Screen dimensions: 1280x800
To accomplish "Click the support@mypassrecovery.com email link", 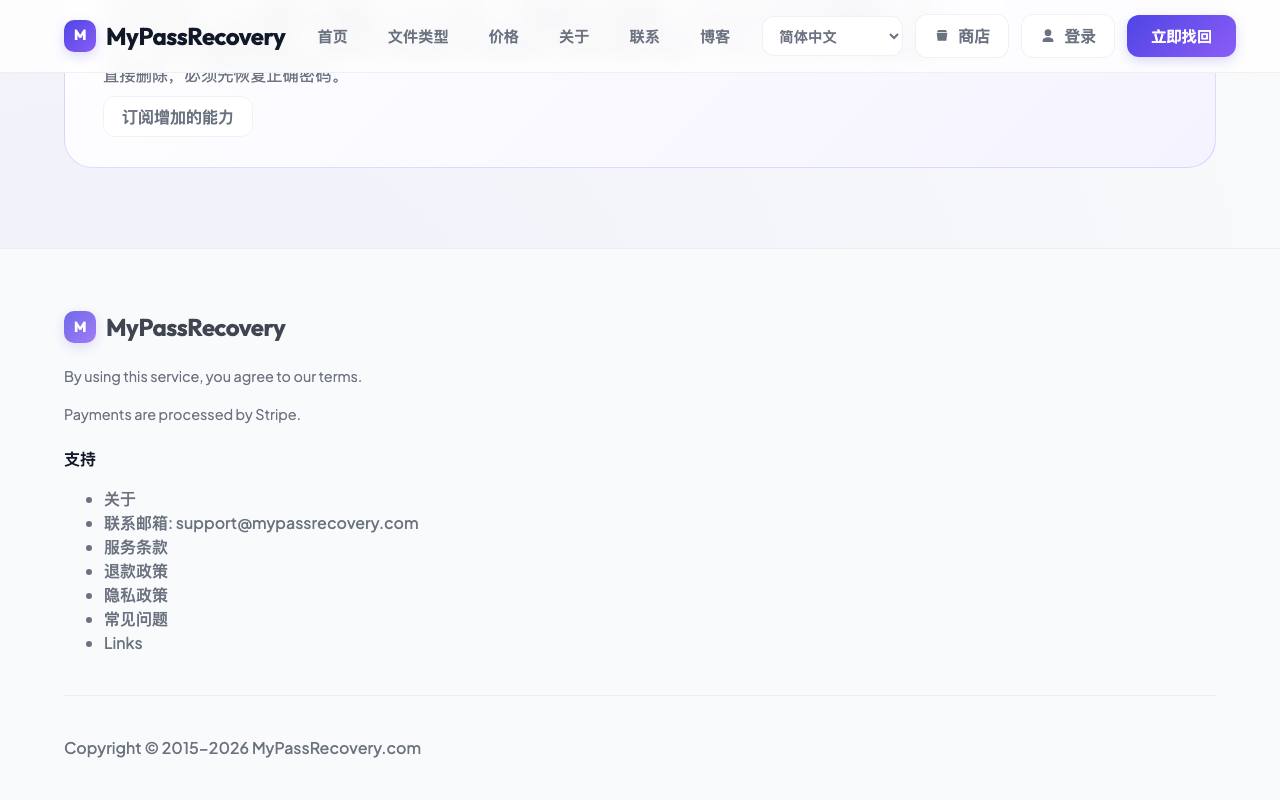I will click(297, 523).
